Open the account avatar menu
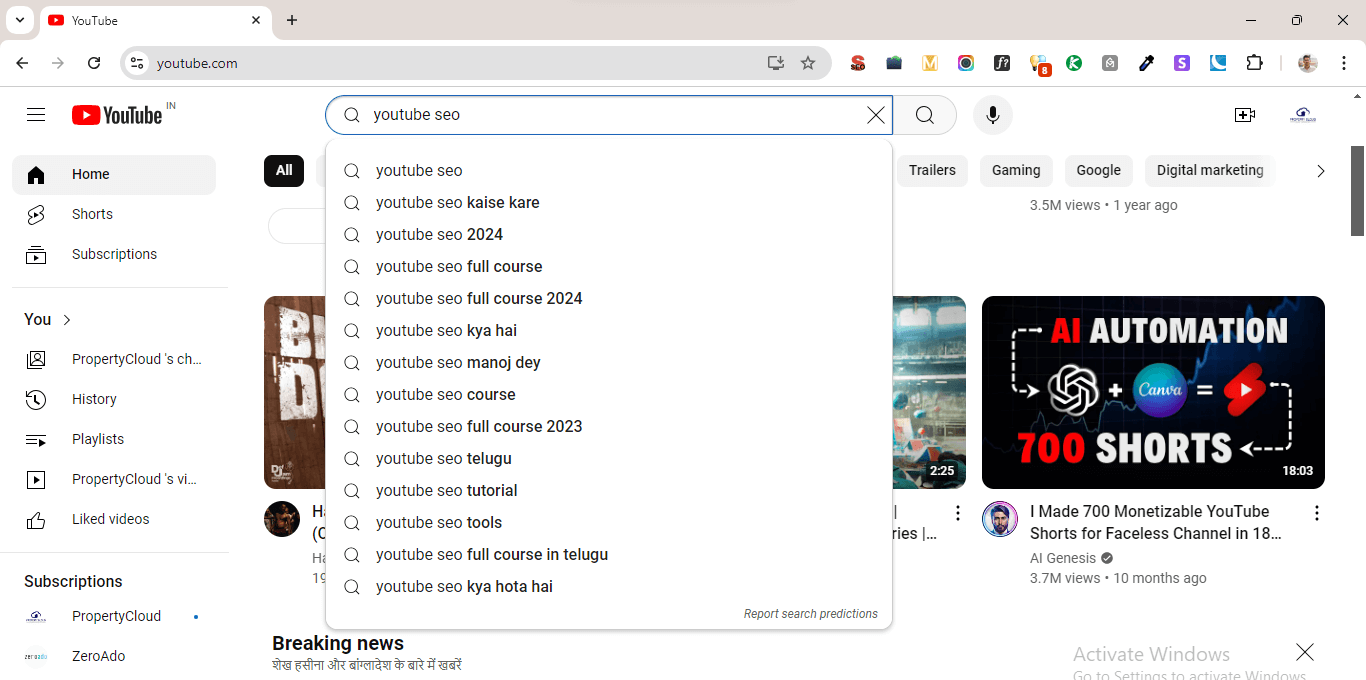The width and height of the screenshot is (1366, 680). click(x=1302, y=115)
